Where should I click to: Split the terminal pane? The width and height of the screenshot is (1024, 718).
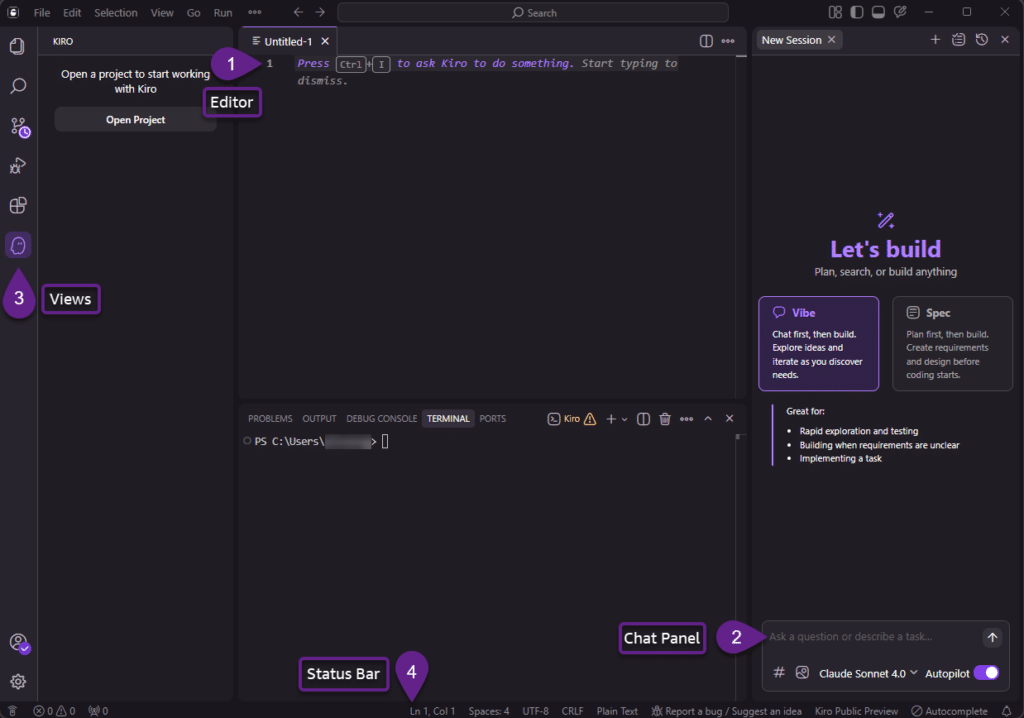(643, 418)
